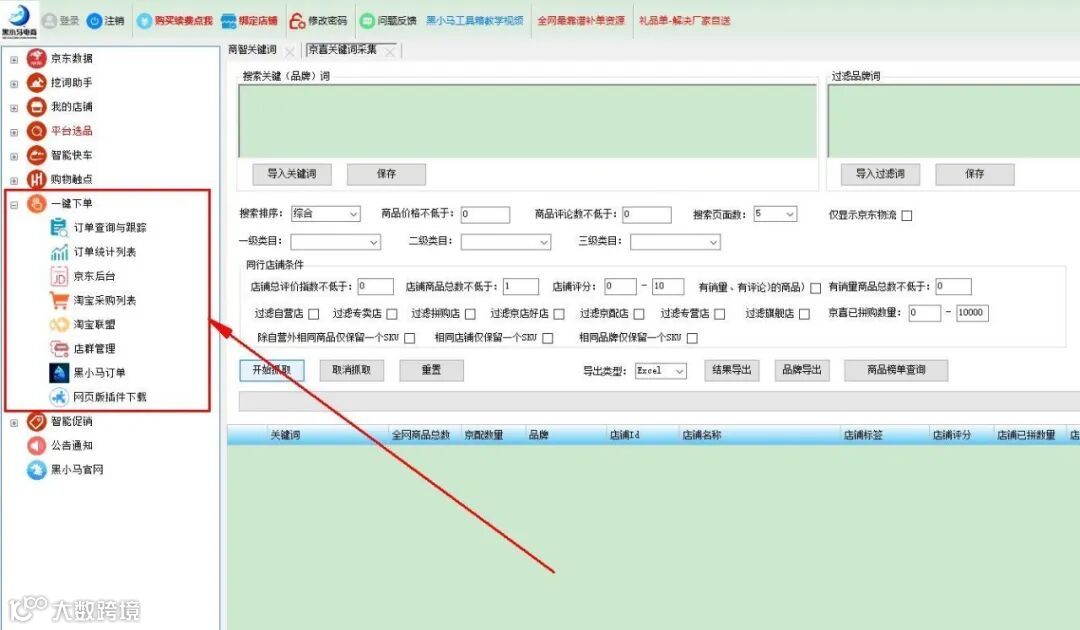Open the 智能促销 icon
This screenshot has width=1080, height=630.
tap(37, 421)
